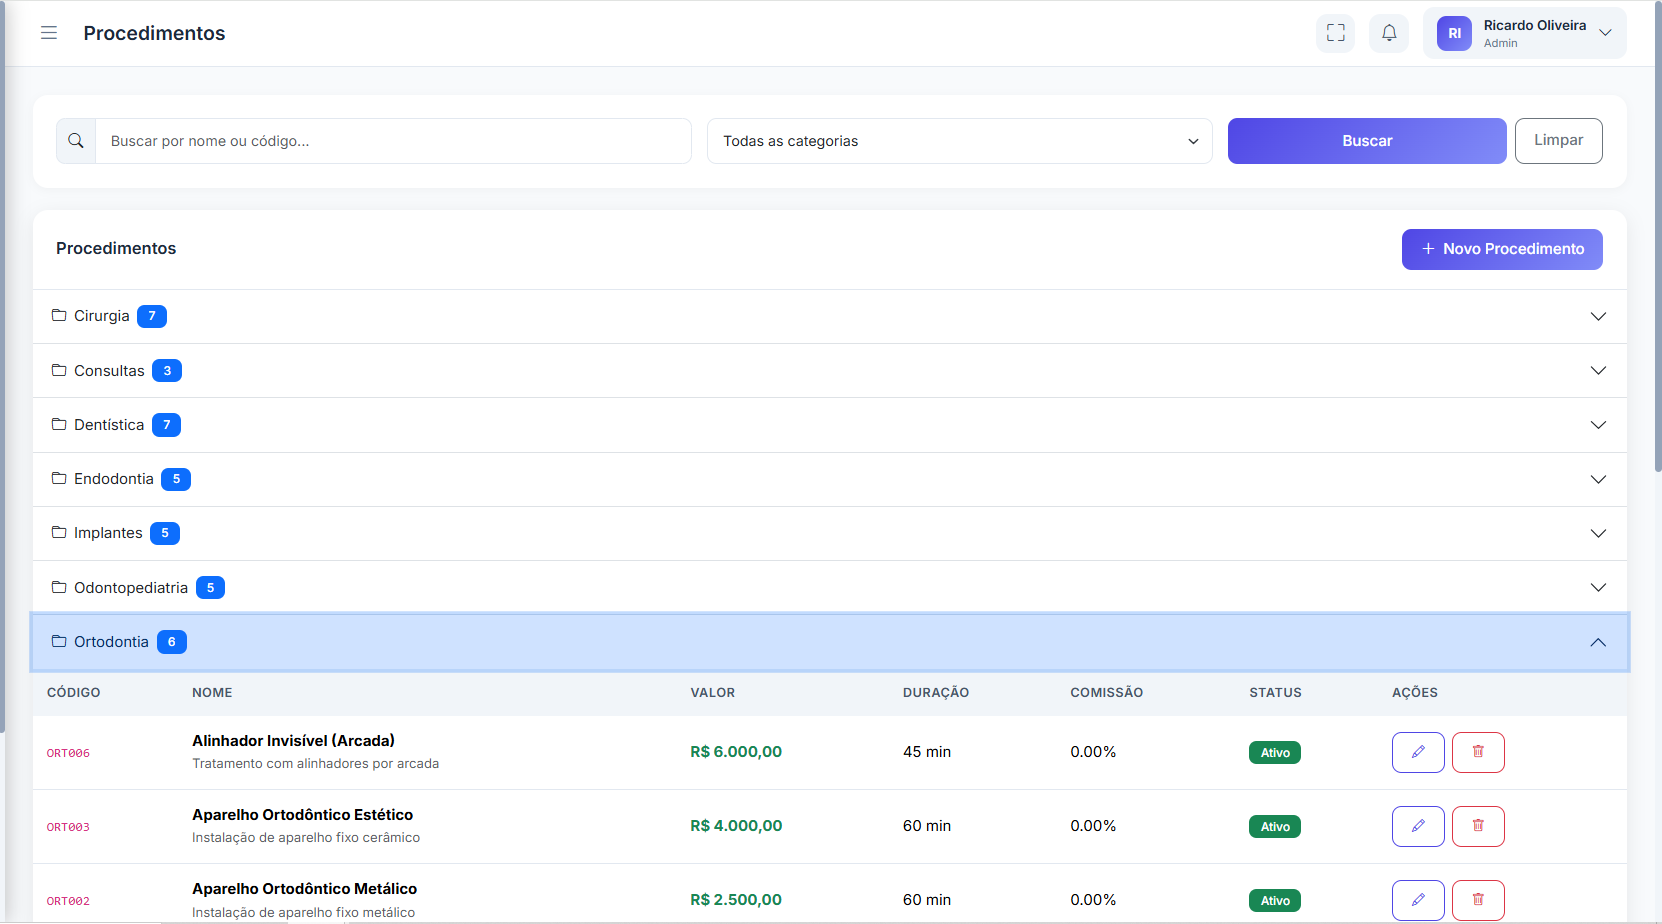Delete the Alinhador Invisível procedure
The height and width of the screenshot is (924, 1662).
[1477, 752]
